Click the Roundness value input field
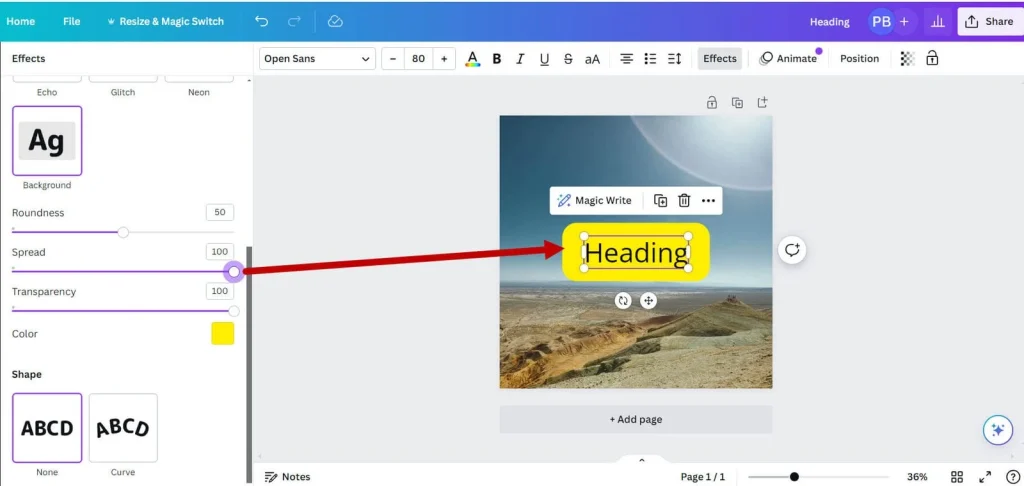The image size is (1024, 486). [x=219, y=213]
